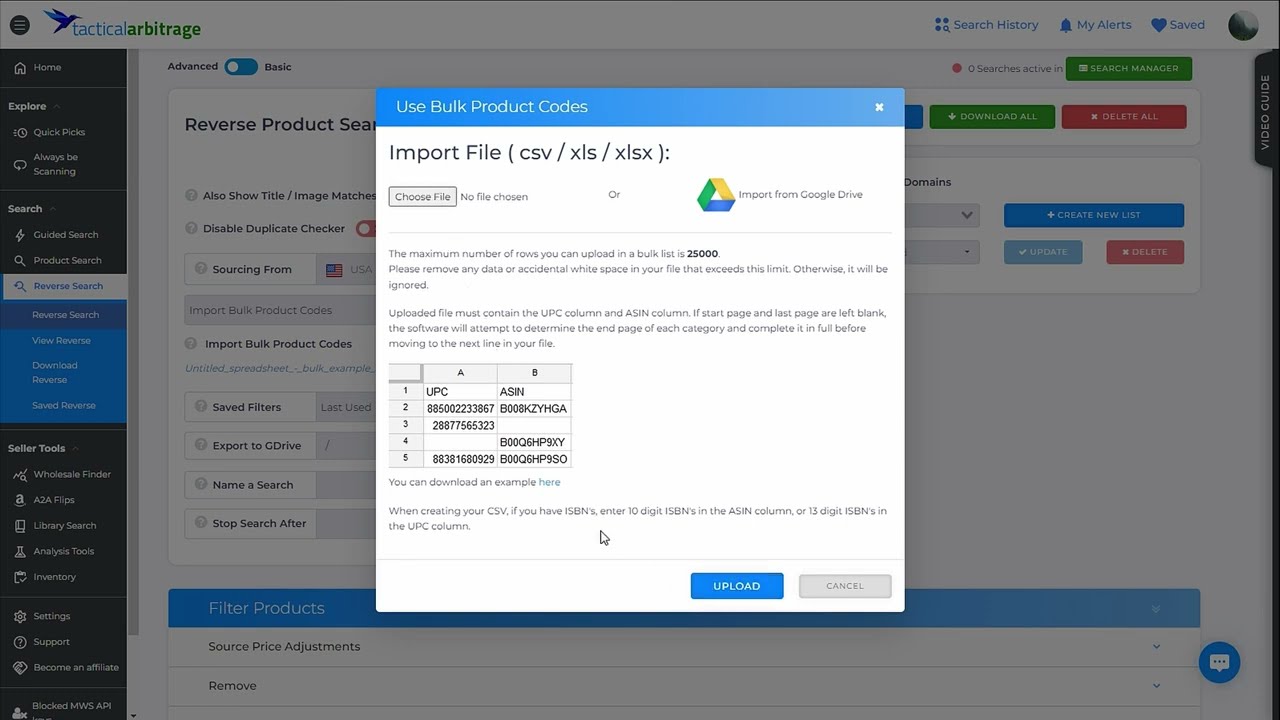The image size is (1280, 720).
Task: Collapse the Search section in the sidebar
Action: coord(32,209)
